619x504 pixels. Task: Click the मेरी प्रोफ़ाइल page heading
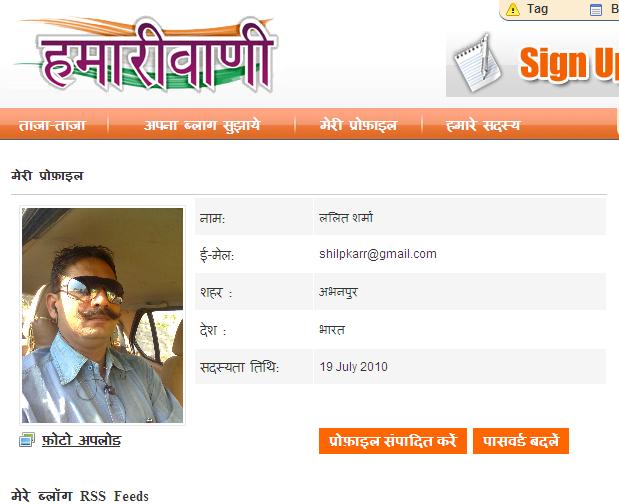(47, 175)
